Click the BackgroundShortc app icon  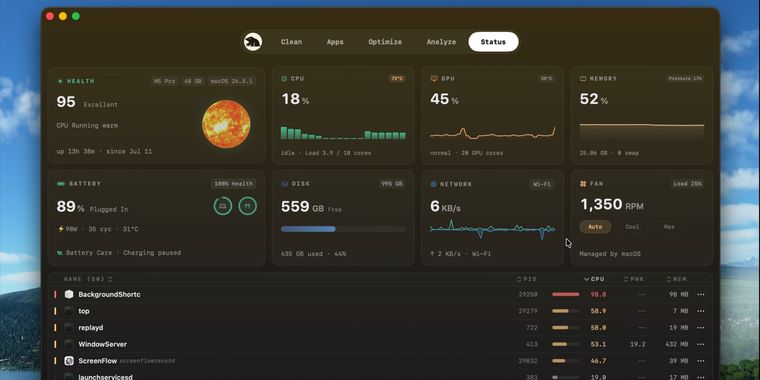[69, 294]
